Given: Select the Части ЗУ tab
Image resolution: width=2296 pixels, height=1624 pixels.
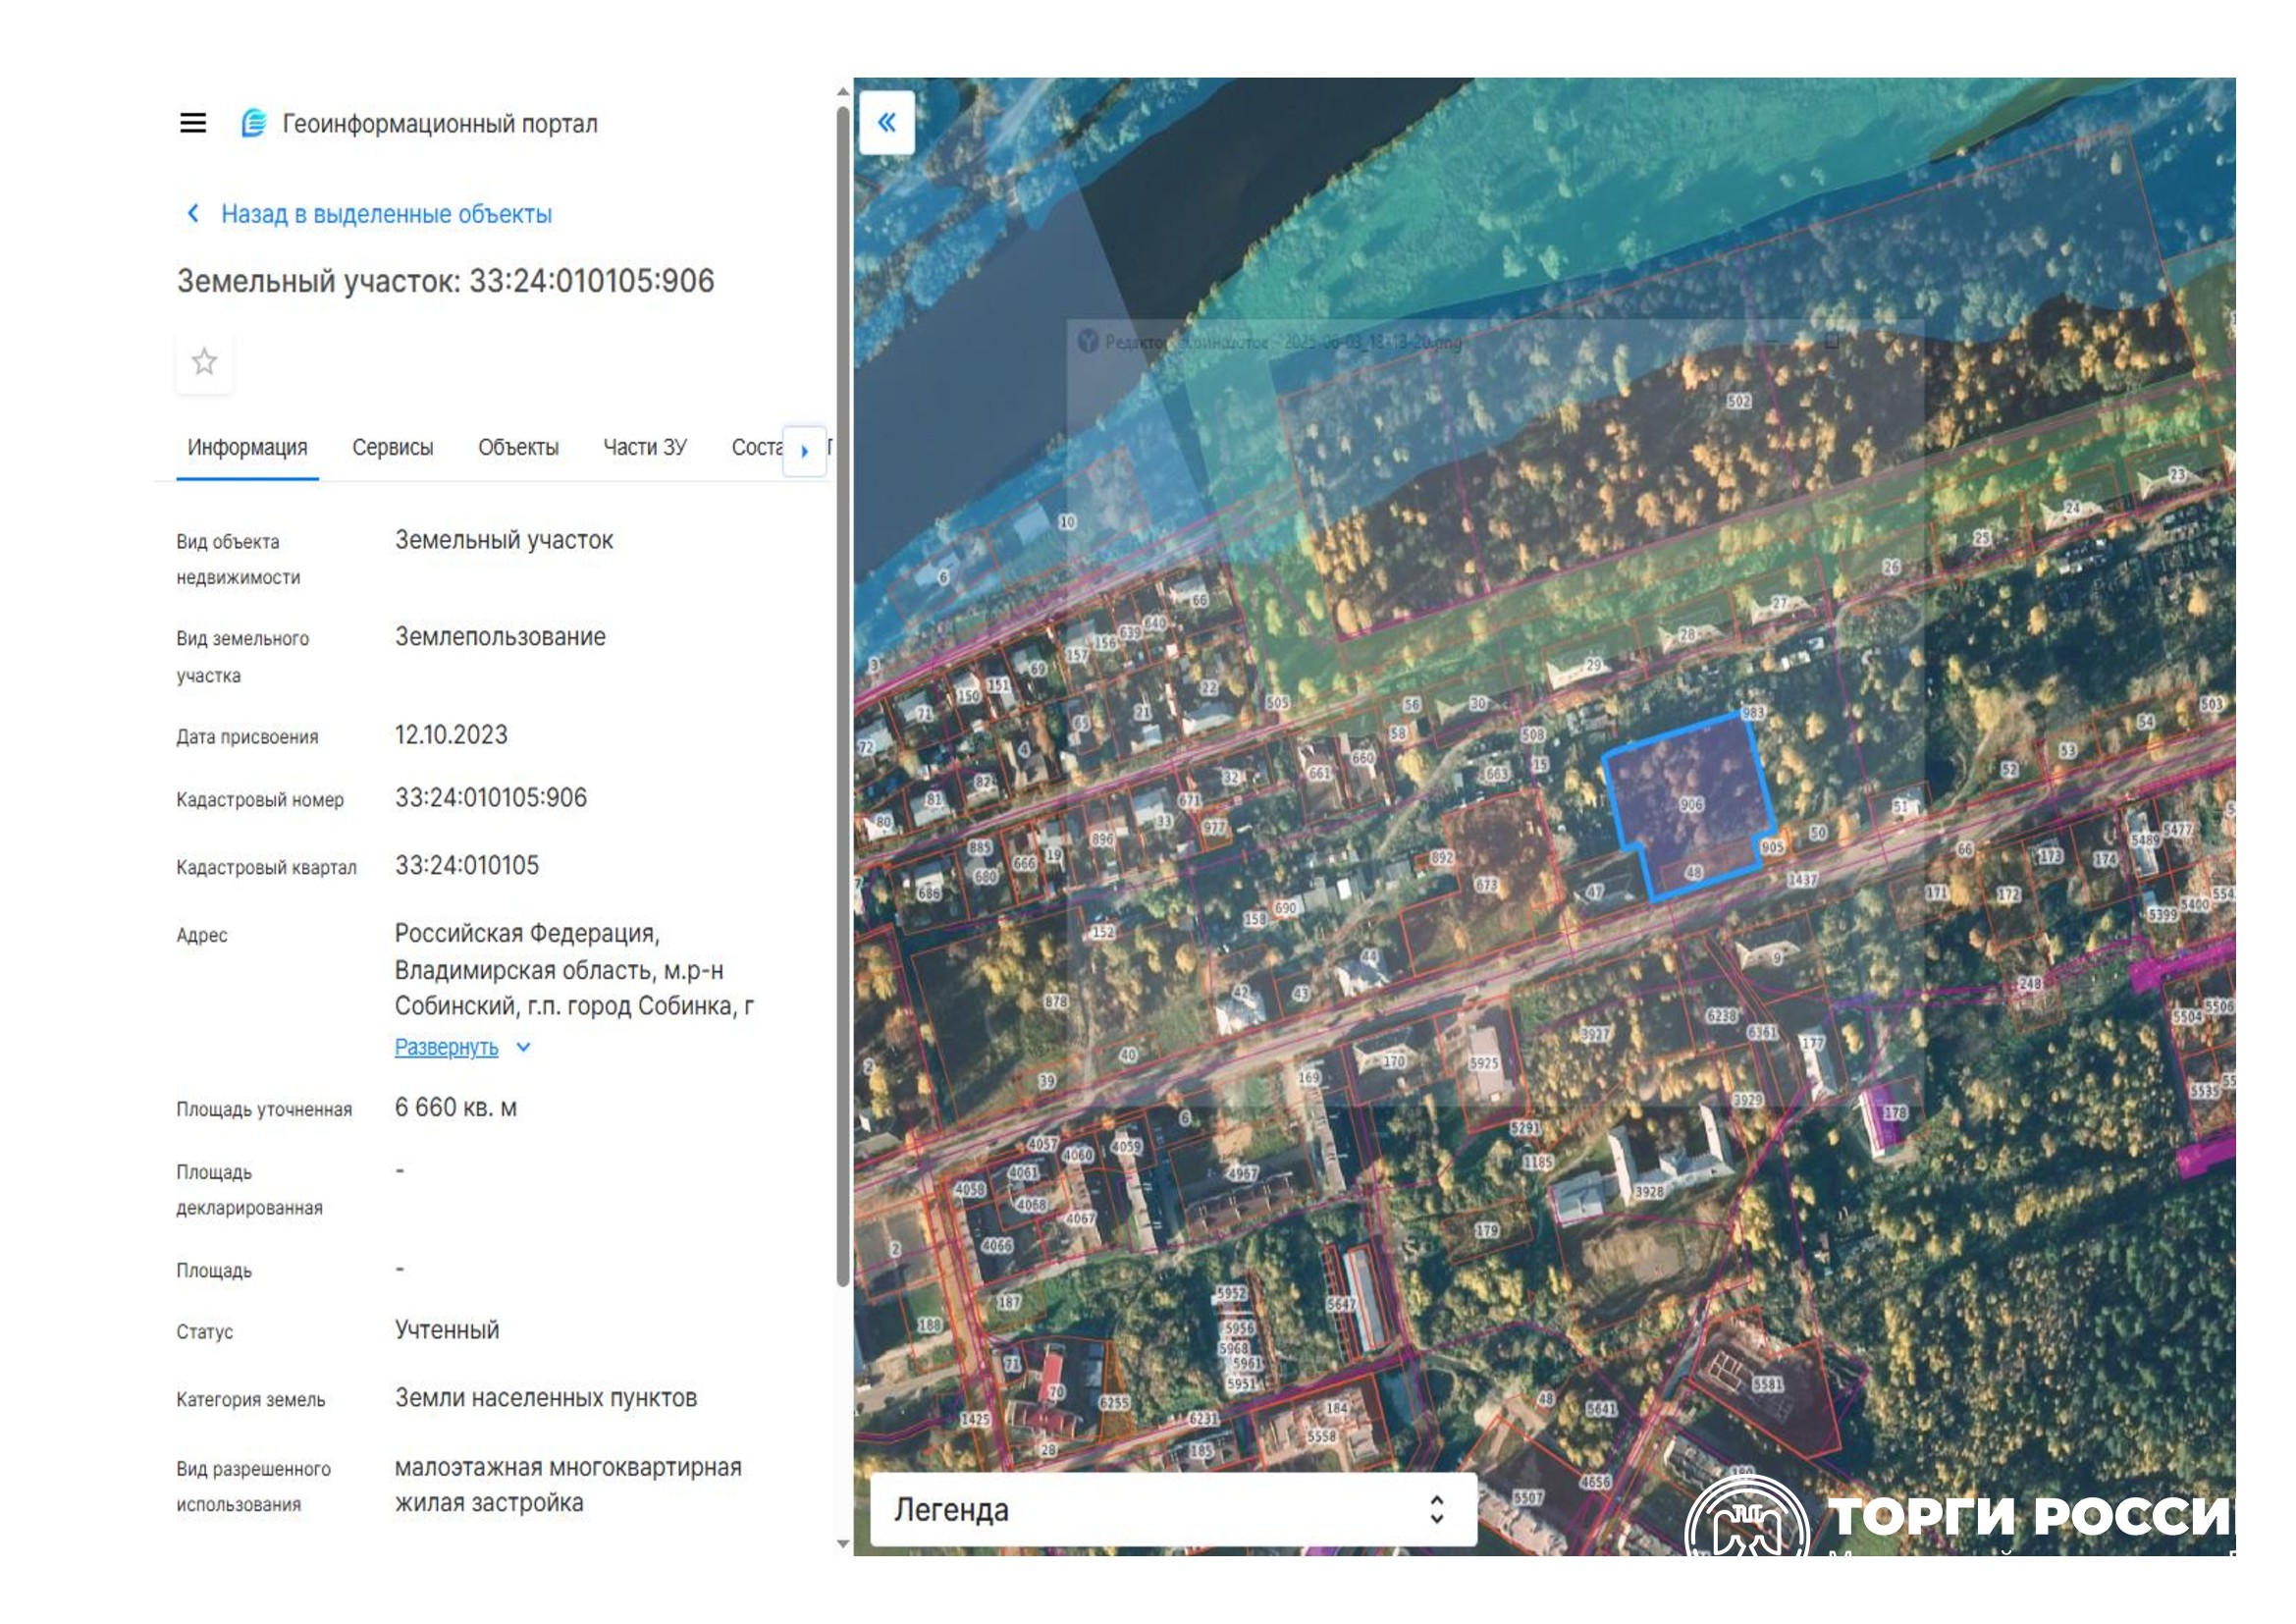Looking at the screenshot, I should (x=644, y=447).
